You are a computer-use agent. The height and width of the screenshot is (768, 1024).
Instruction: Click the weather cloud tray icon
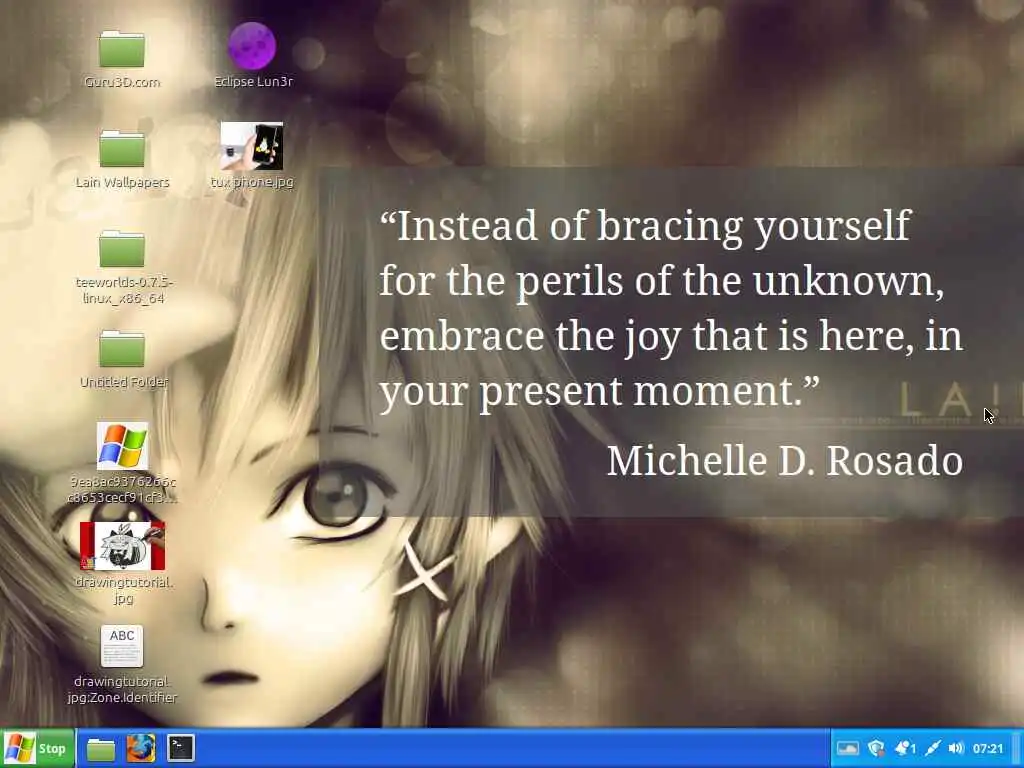click(x=848, y=748)
